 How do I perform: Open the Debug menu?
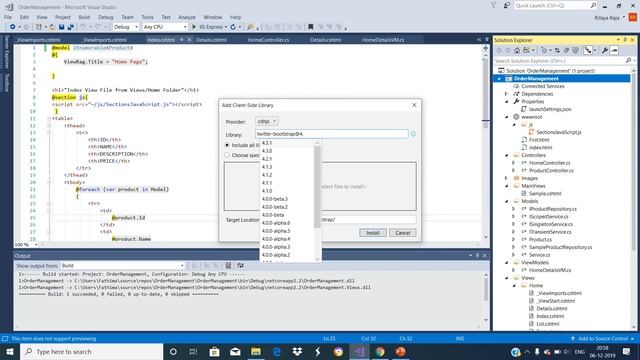point(105,17)
